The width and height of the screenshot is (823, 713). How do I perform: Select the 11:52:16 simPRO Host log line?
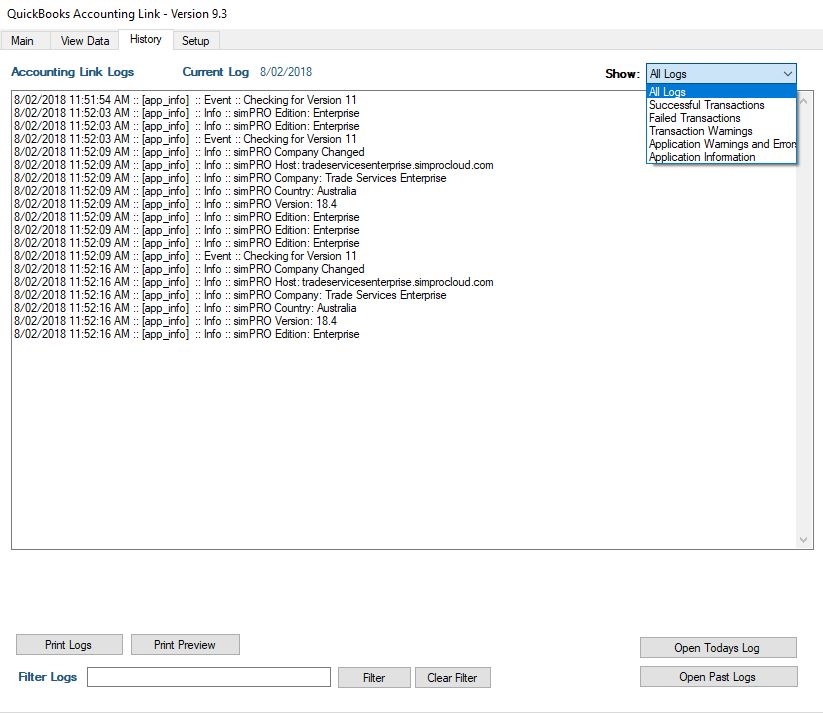click(x=254, y=282)
